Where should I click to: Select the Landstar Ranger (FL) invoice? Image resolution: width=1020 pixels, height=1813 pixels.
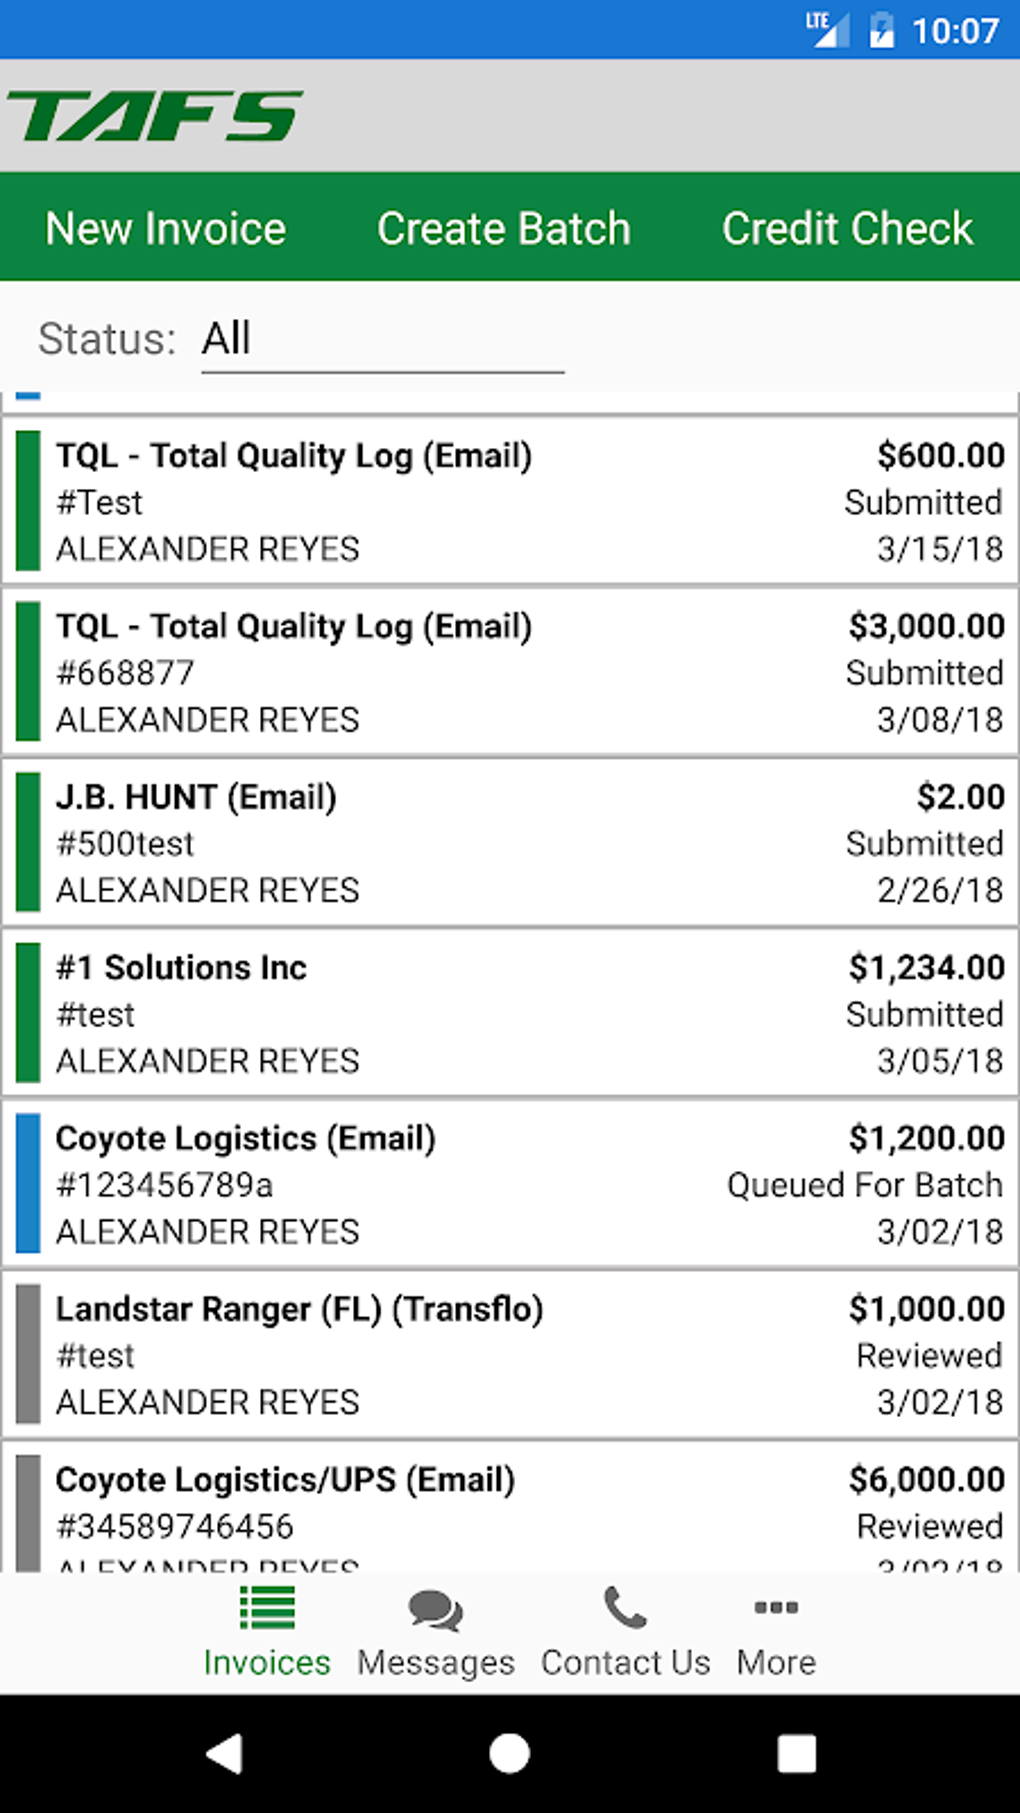[x=510, y=1355]
